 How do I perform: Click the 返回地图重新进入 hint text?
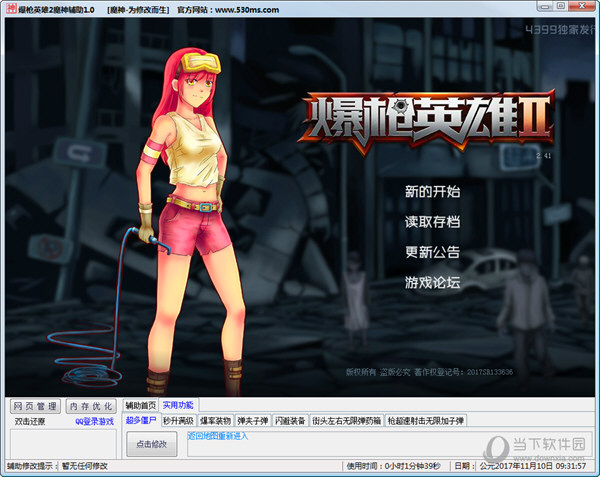(x=217, y=436)
